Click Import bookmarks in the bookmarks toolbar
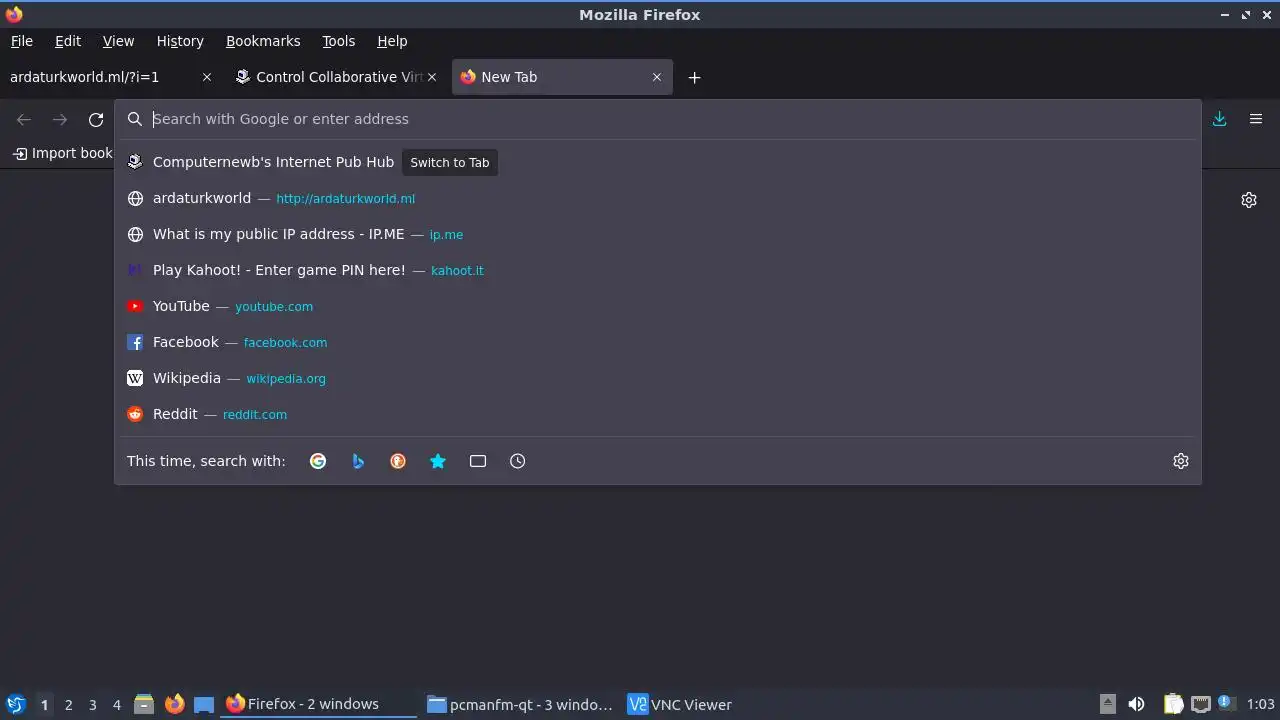Viewport: 1280px width, 720px height. coord(63,153)
